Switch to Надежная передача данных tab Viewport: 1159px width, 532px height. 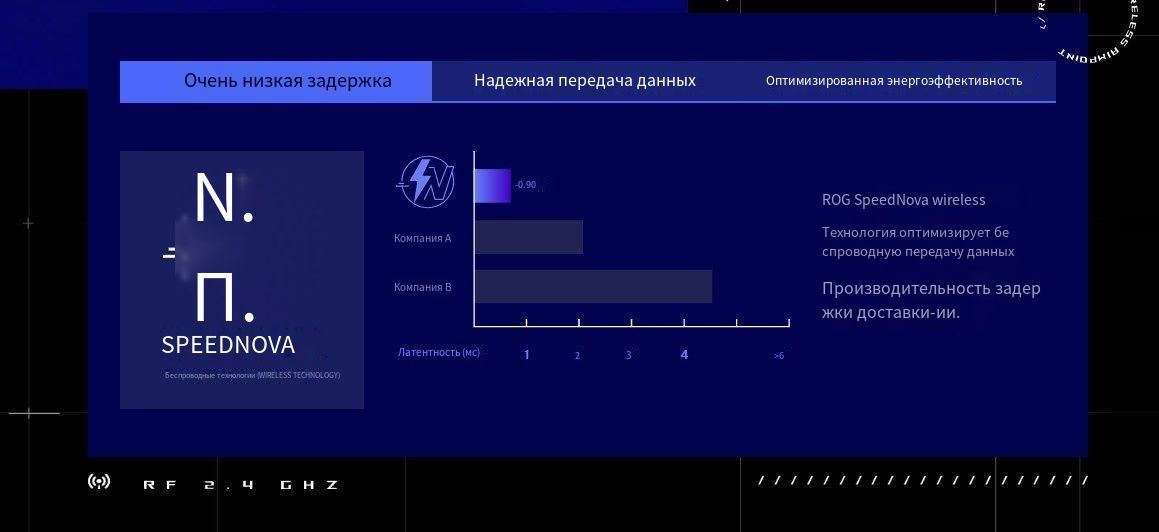584,81
